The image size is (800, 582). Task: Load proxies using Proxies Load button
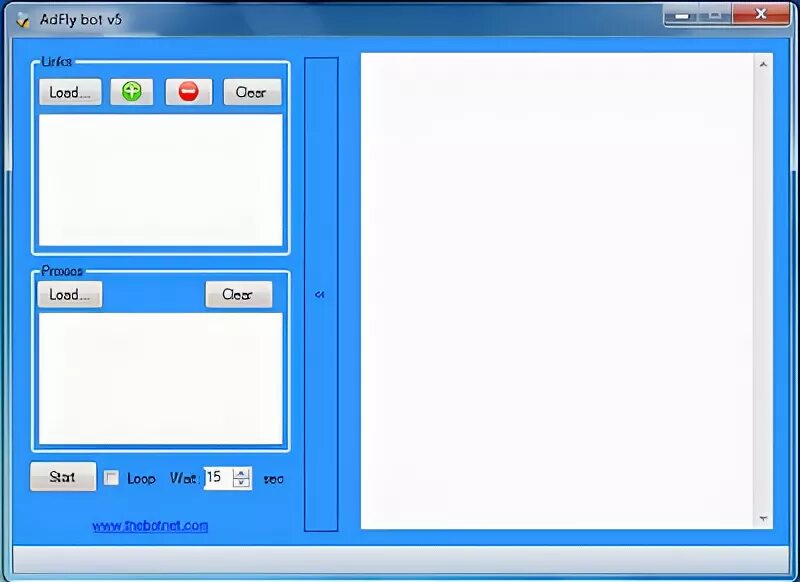tap(70, 294)
